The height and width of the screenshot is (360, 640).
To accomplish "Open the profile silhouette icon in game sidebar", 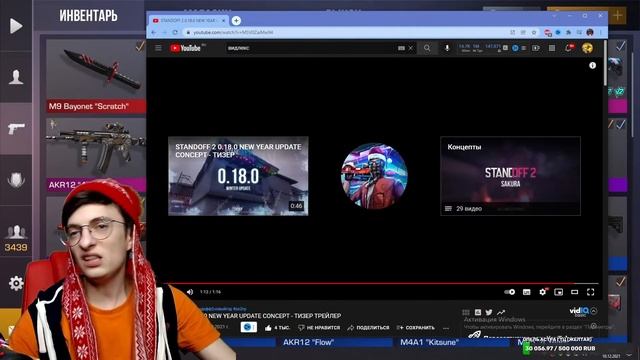I will [x=16, y=76].
